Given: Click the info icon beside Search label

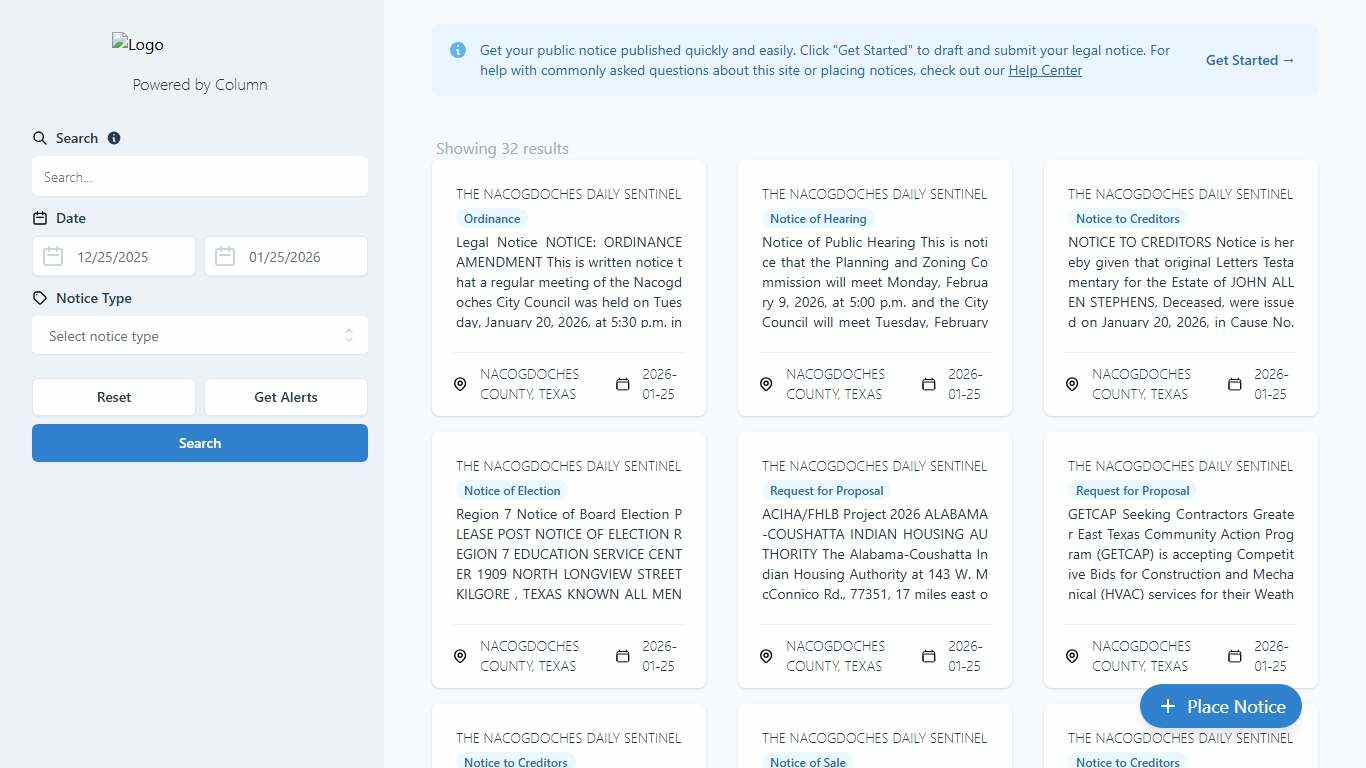Looking at the screenshot, I should pyautogui.click(x=114, y=138).
